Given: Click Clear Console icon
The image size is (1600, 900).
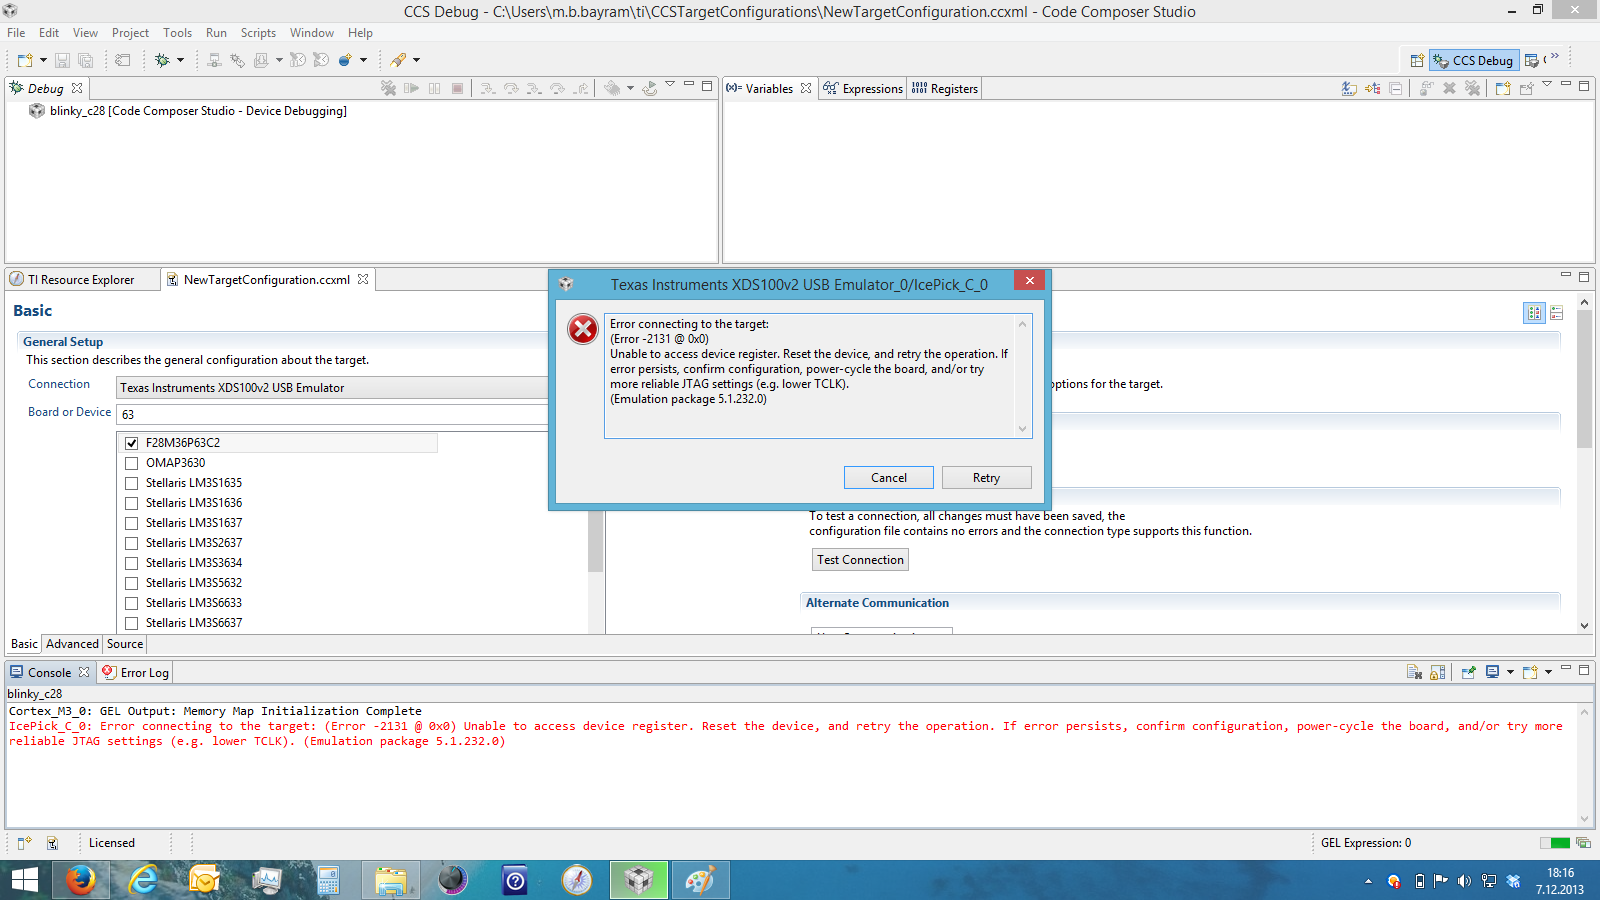Looking at the screenshot, I should (1414, 672).
